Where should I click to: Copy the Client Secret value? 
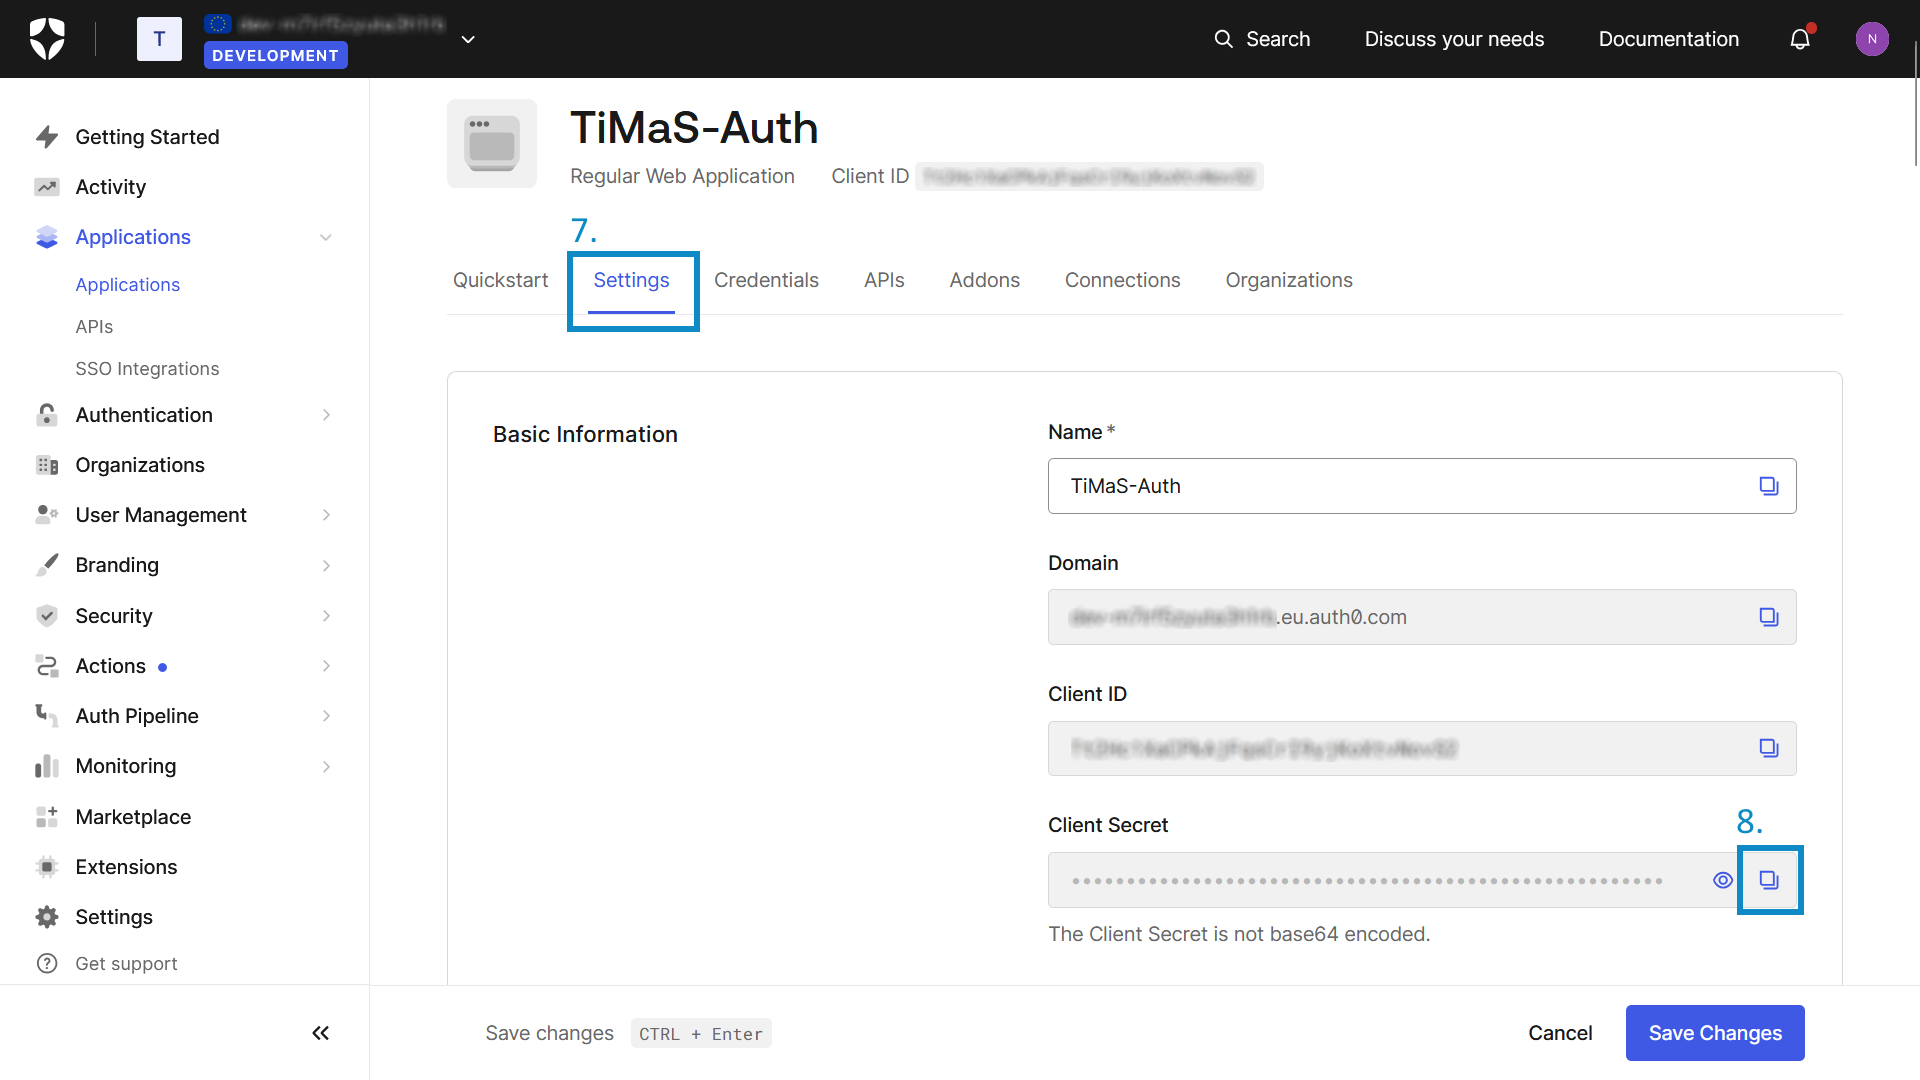click(1769, 880)
